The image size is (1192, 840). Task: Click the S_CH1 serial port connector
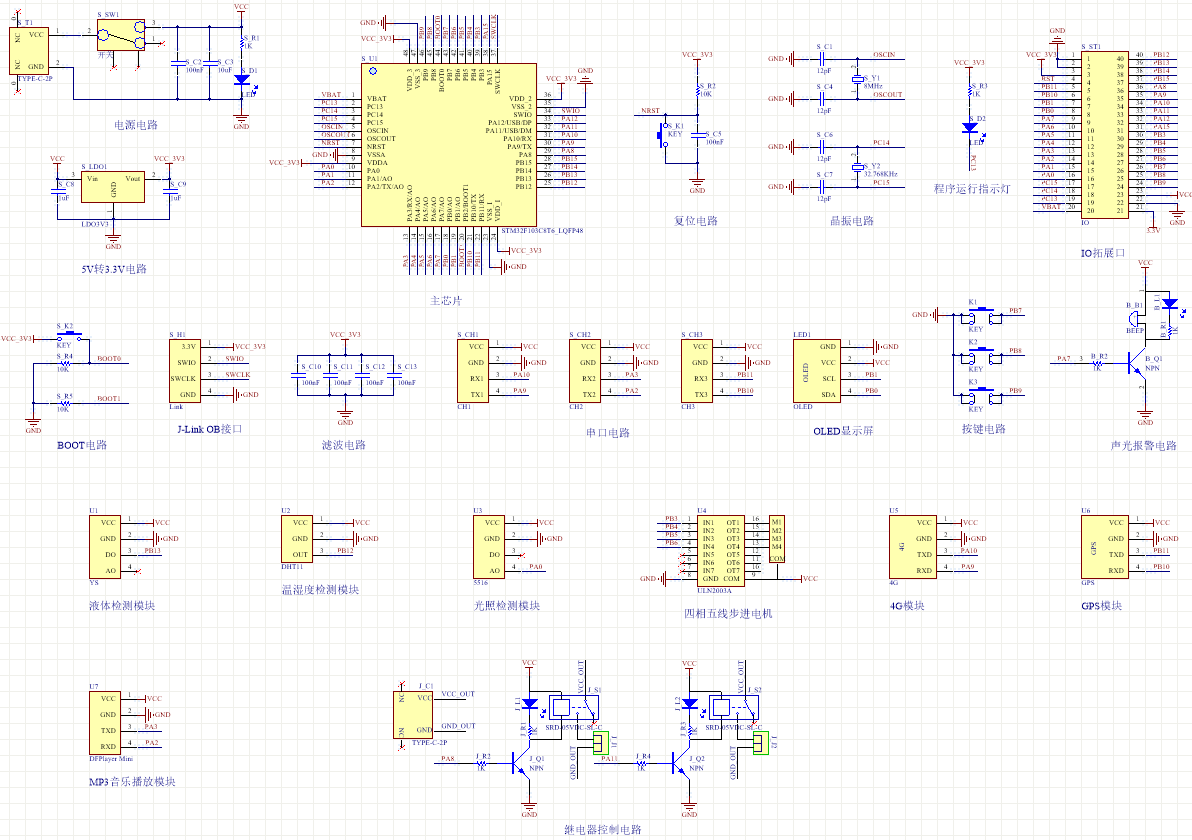[473, 370]
